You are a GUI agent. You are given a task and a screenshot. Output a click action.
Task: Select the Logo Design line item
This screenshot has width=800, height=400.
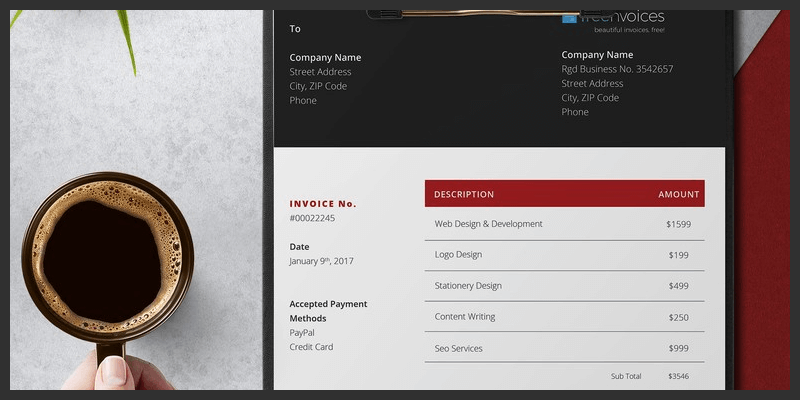458,255
